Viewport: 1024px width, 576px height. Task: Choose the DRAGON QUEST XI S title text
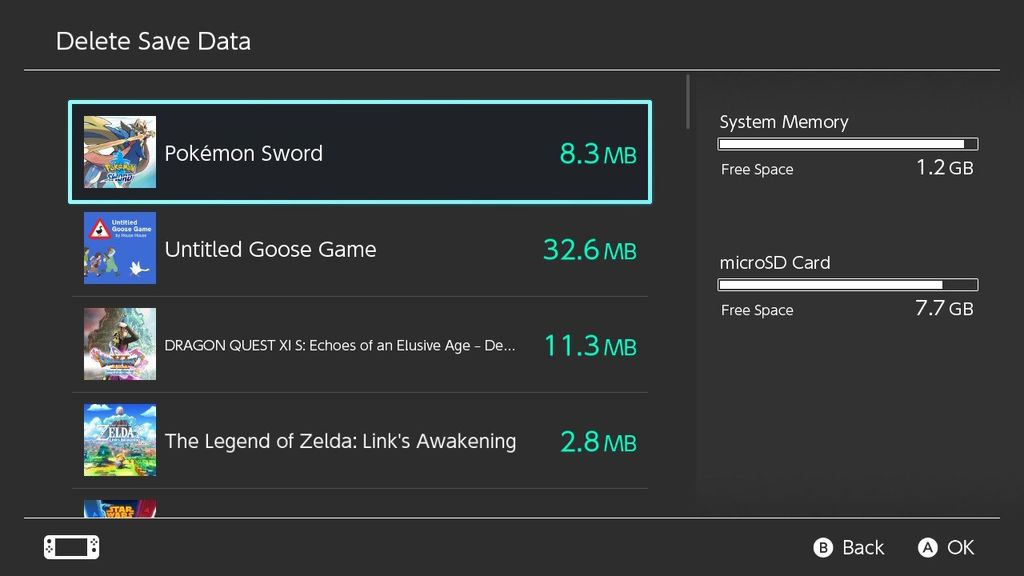tap(340, 345)
